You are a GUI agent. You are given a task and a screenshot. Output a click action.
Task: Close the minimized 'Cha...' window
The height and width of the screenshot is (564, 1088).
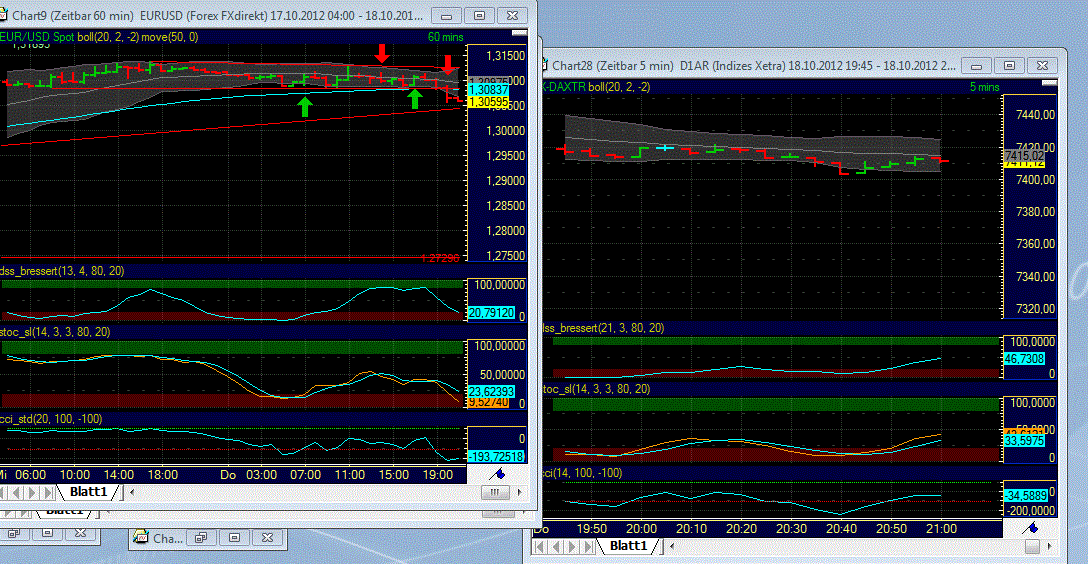(267, 538)
